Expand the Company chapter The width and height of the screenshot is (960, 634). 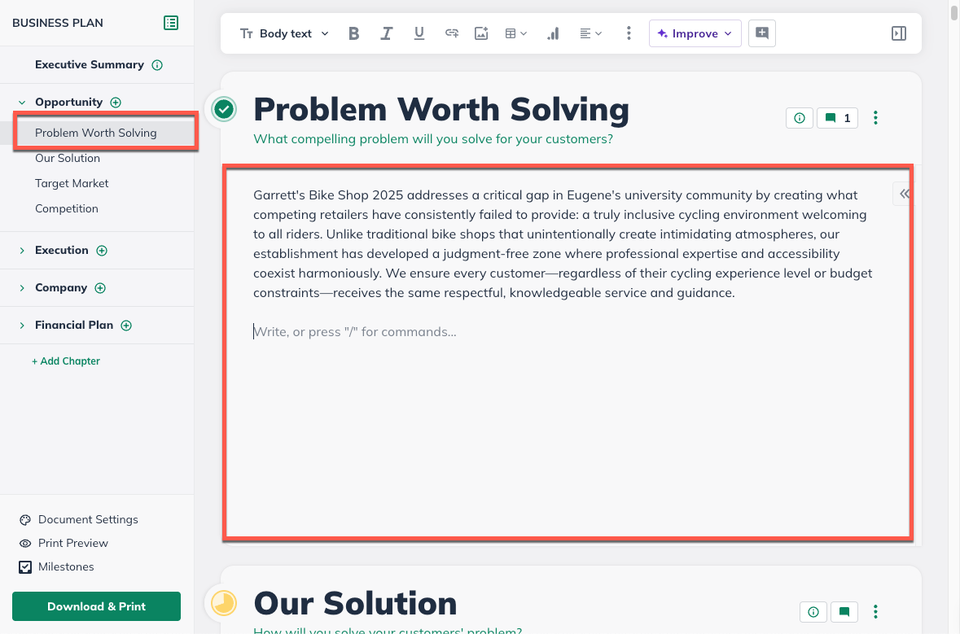click(x=22, y=288)
